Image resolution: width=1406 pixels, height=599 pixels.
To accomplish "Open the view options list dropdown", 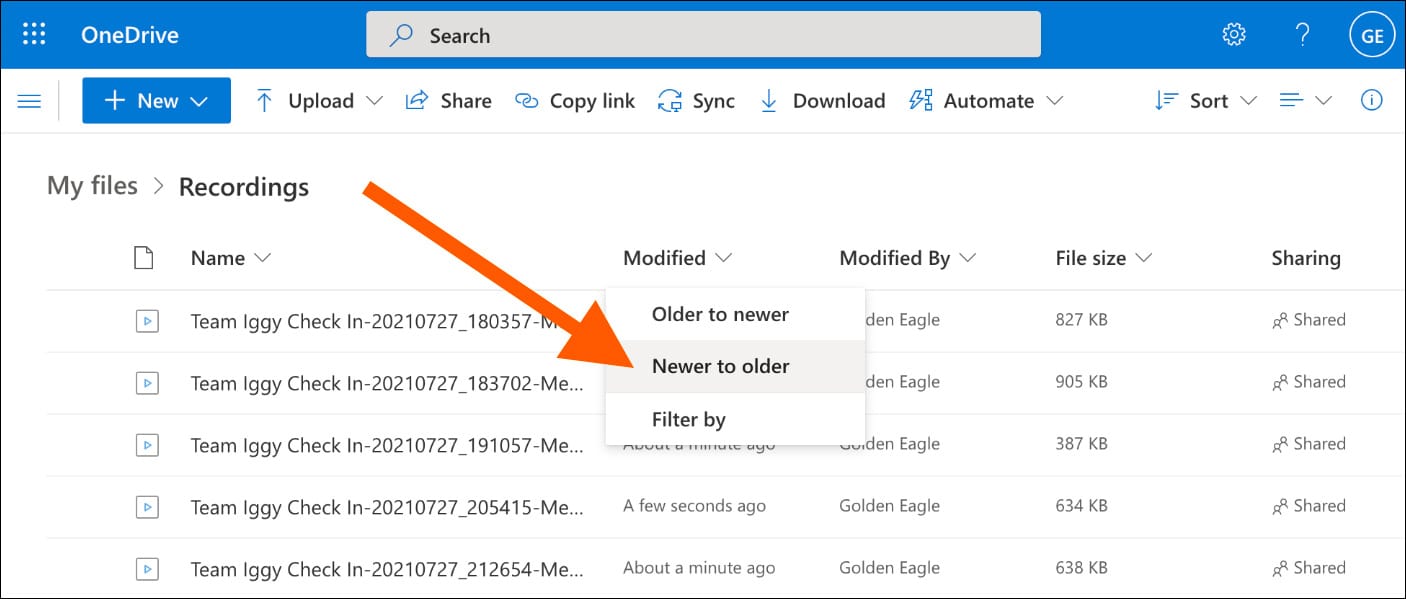I will 1305,101.
